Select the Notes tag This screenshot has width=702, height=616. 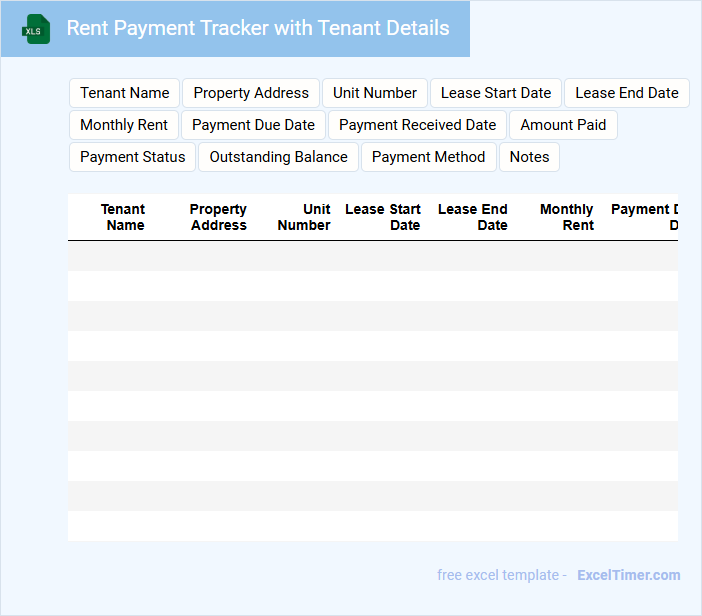(529, 157)
